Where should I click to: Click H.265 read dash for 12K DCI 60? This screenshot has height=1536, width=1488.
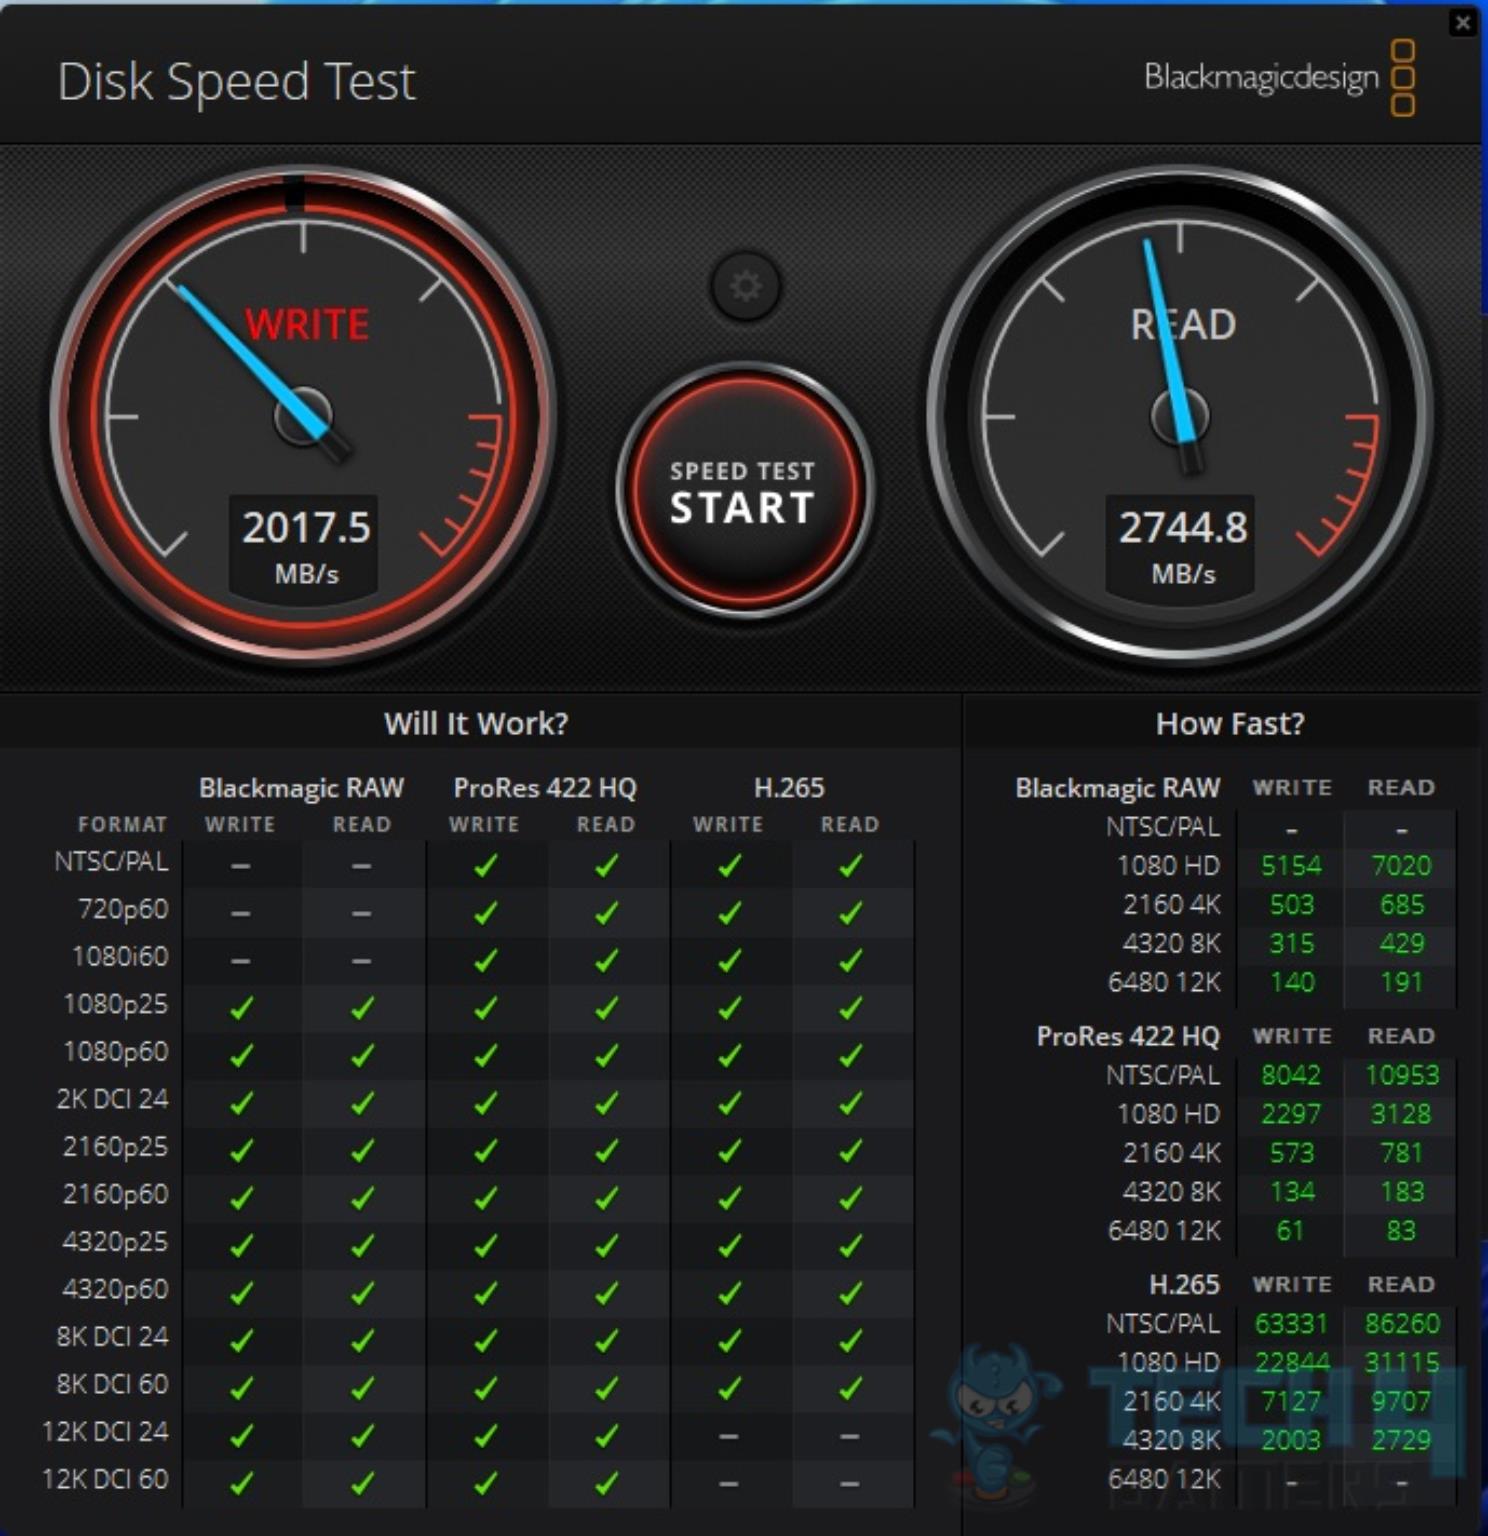point(850,1484)
